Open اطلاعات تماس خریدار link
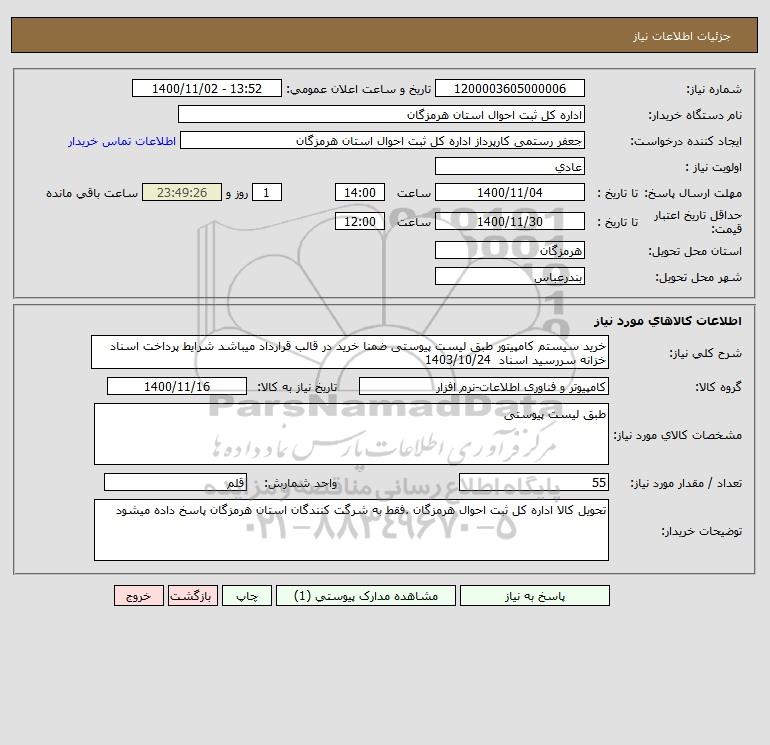 click(122, 141)
